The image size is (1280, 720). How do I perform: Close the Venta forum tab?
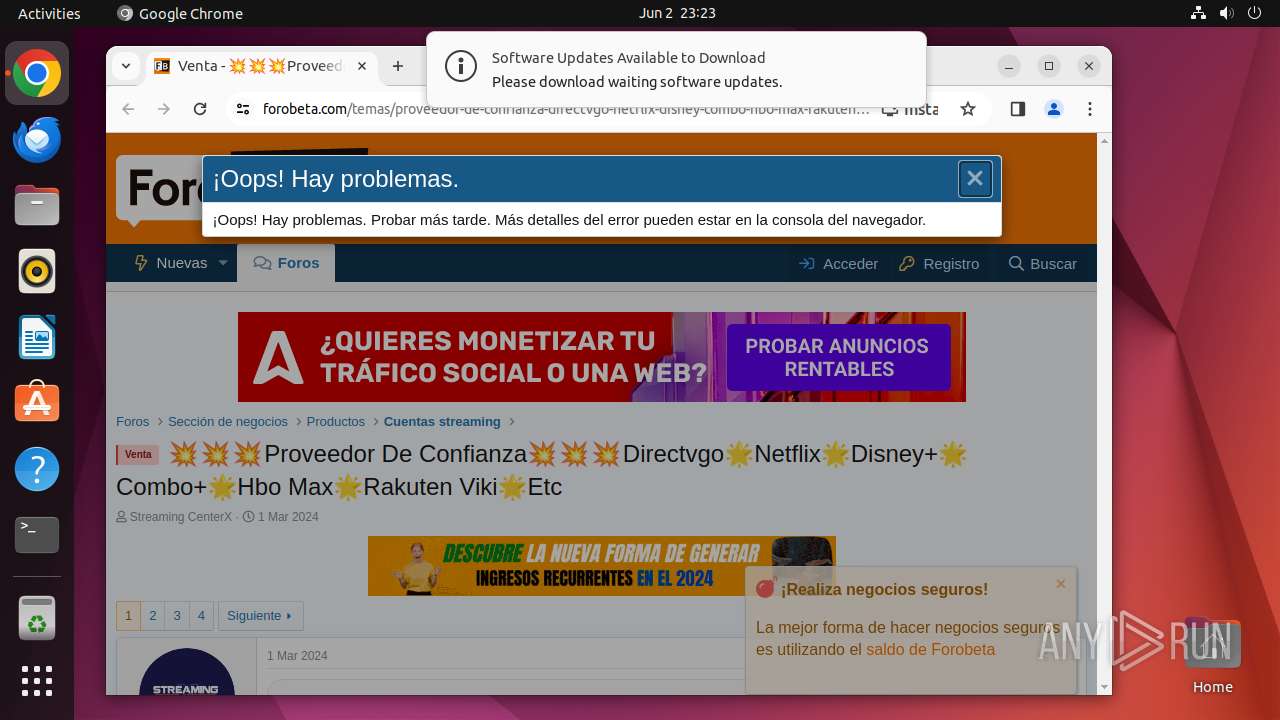tap(362, 66)
